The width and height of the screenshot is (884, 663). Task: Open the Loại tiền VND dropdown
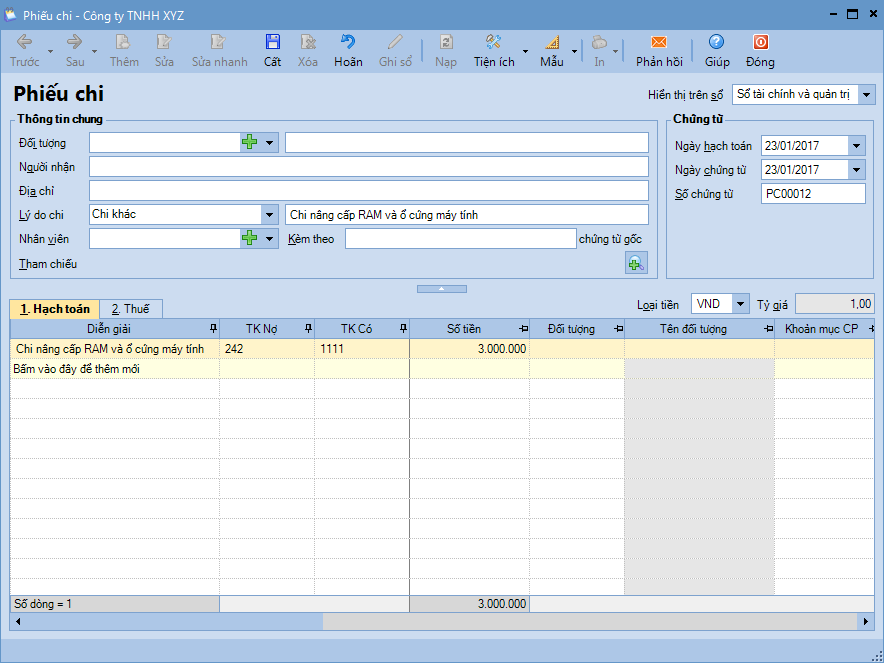point(739,304)
